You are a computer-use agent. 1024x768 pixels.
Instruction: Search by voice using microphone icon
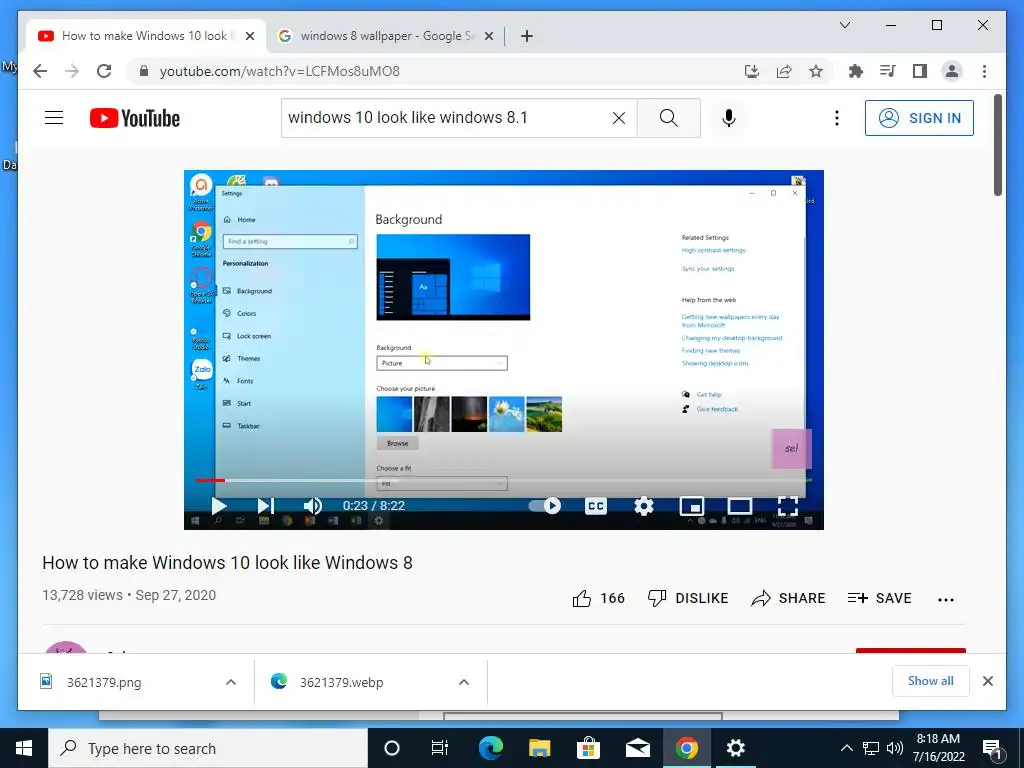[729, 118]
